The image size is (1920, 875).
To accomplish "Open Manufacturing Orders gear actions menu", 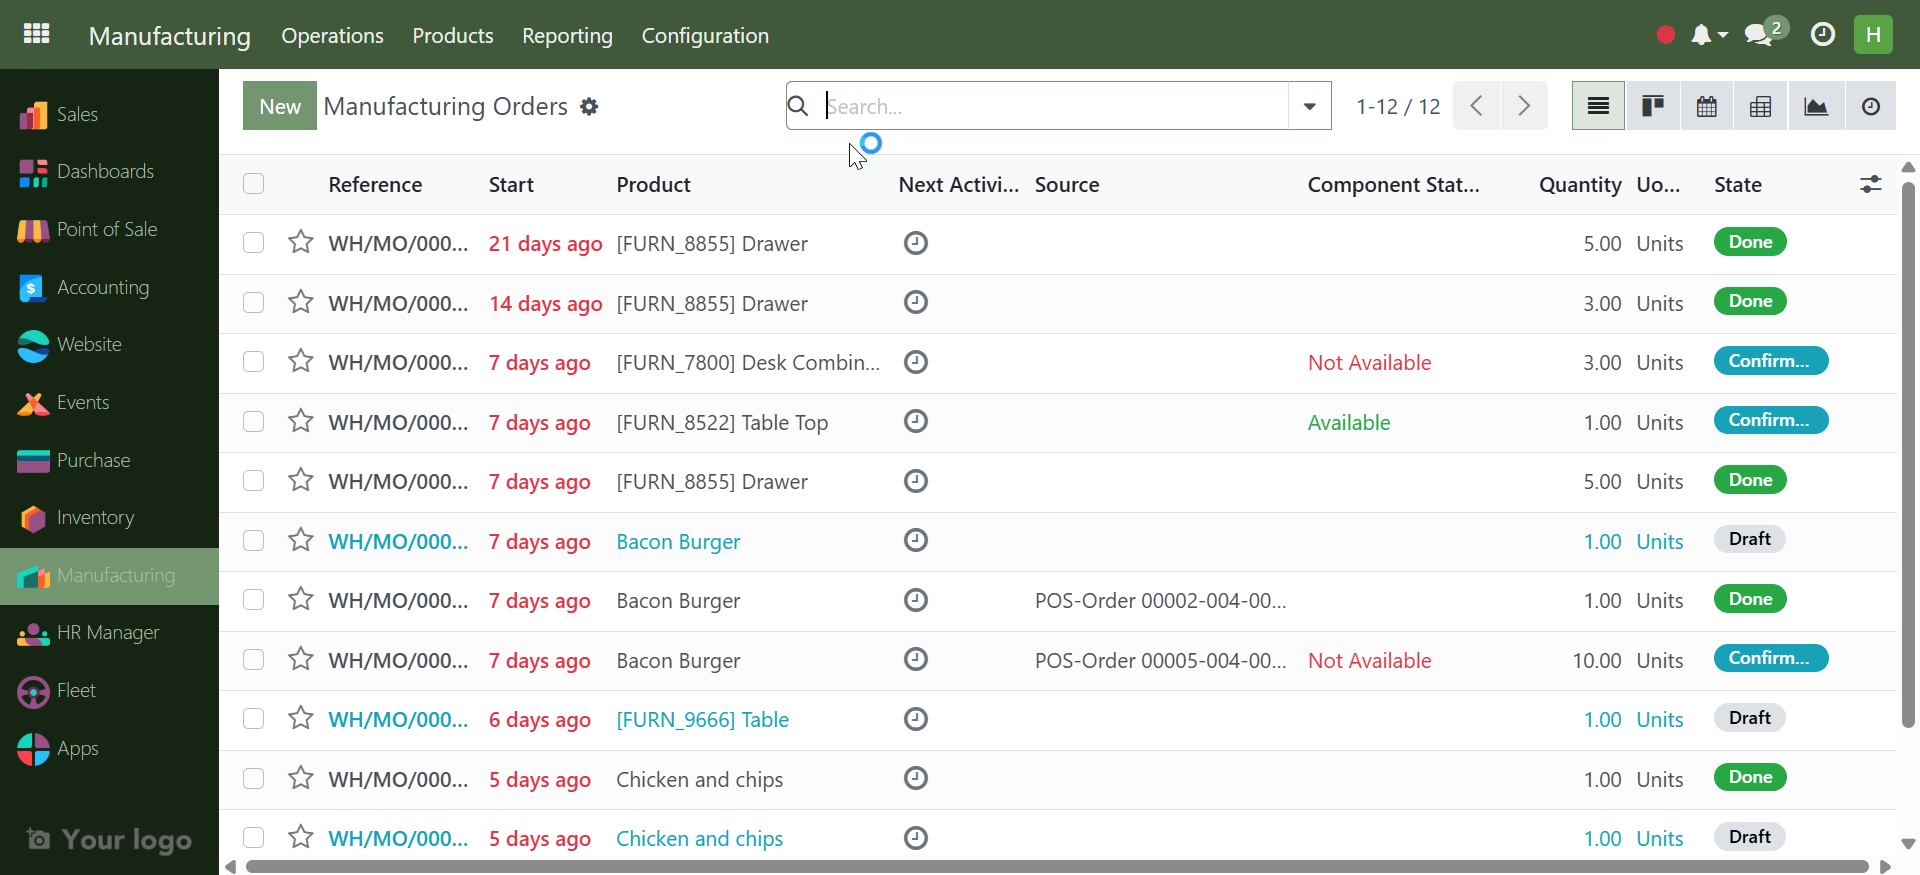I will [x=589, y=106].
